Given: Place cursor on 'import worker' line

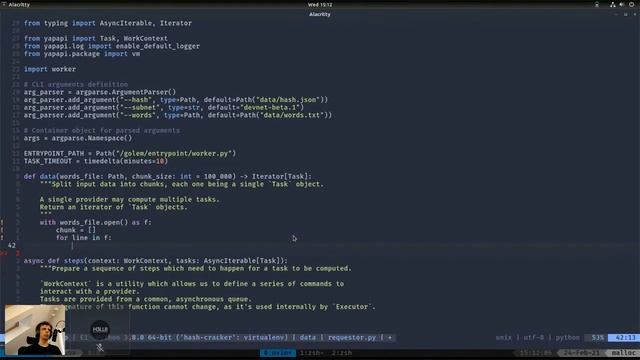Looking at the screenshot, I should [50, 69].
